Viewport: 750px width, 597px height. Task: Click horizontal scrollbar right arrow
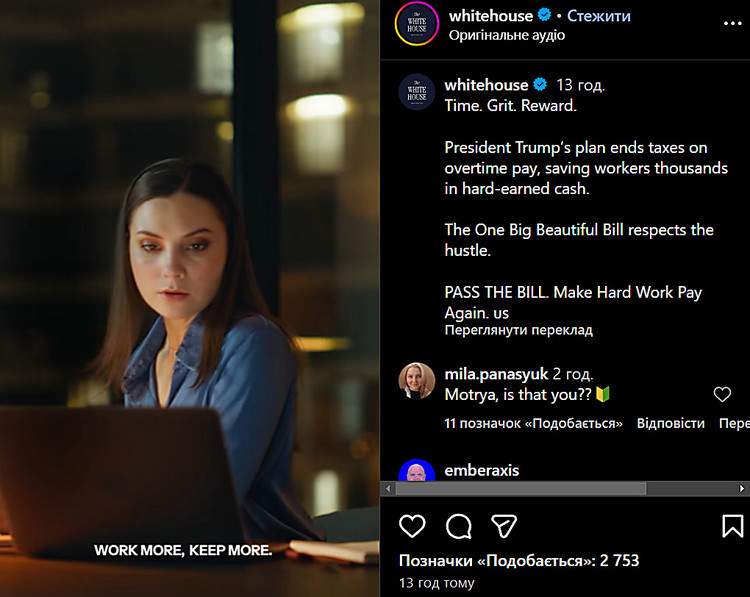(x=742, y=488)
